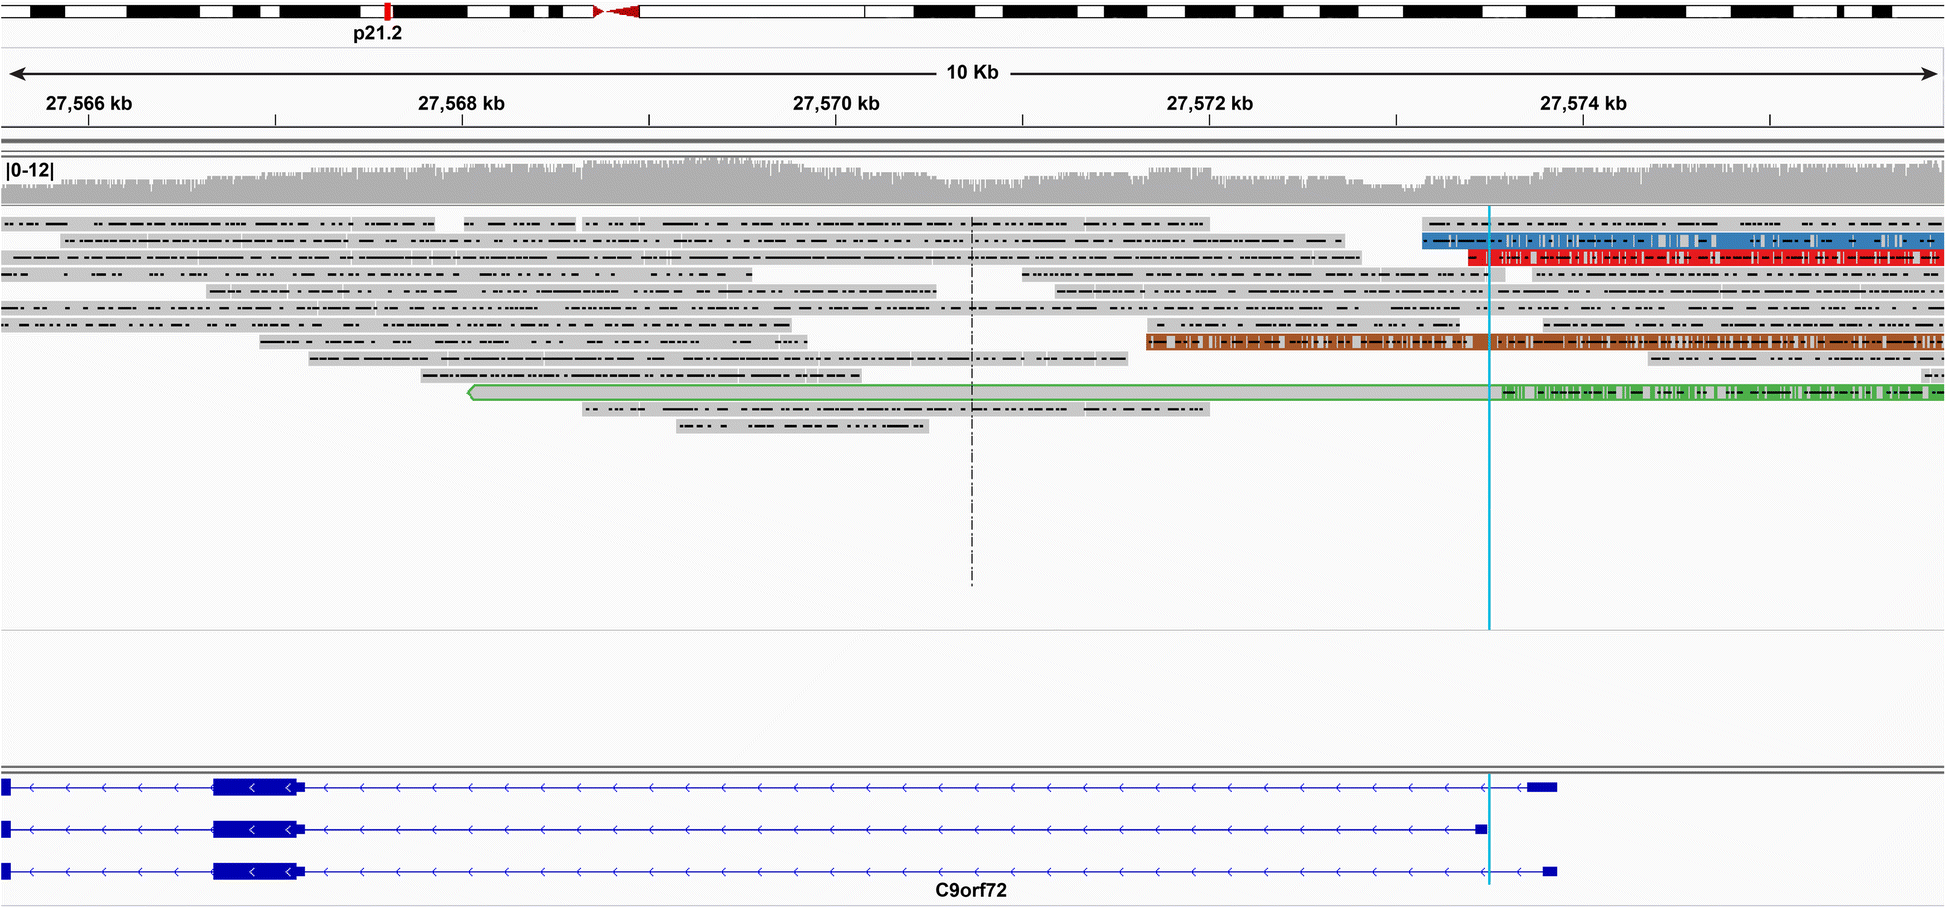Click the 0-12 coverage data range label
Screen dimensions: 1946x908
[x=30, y=171]
